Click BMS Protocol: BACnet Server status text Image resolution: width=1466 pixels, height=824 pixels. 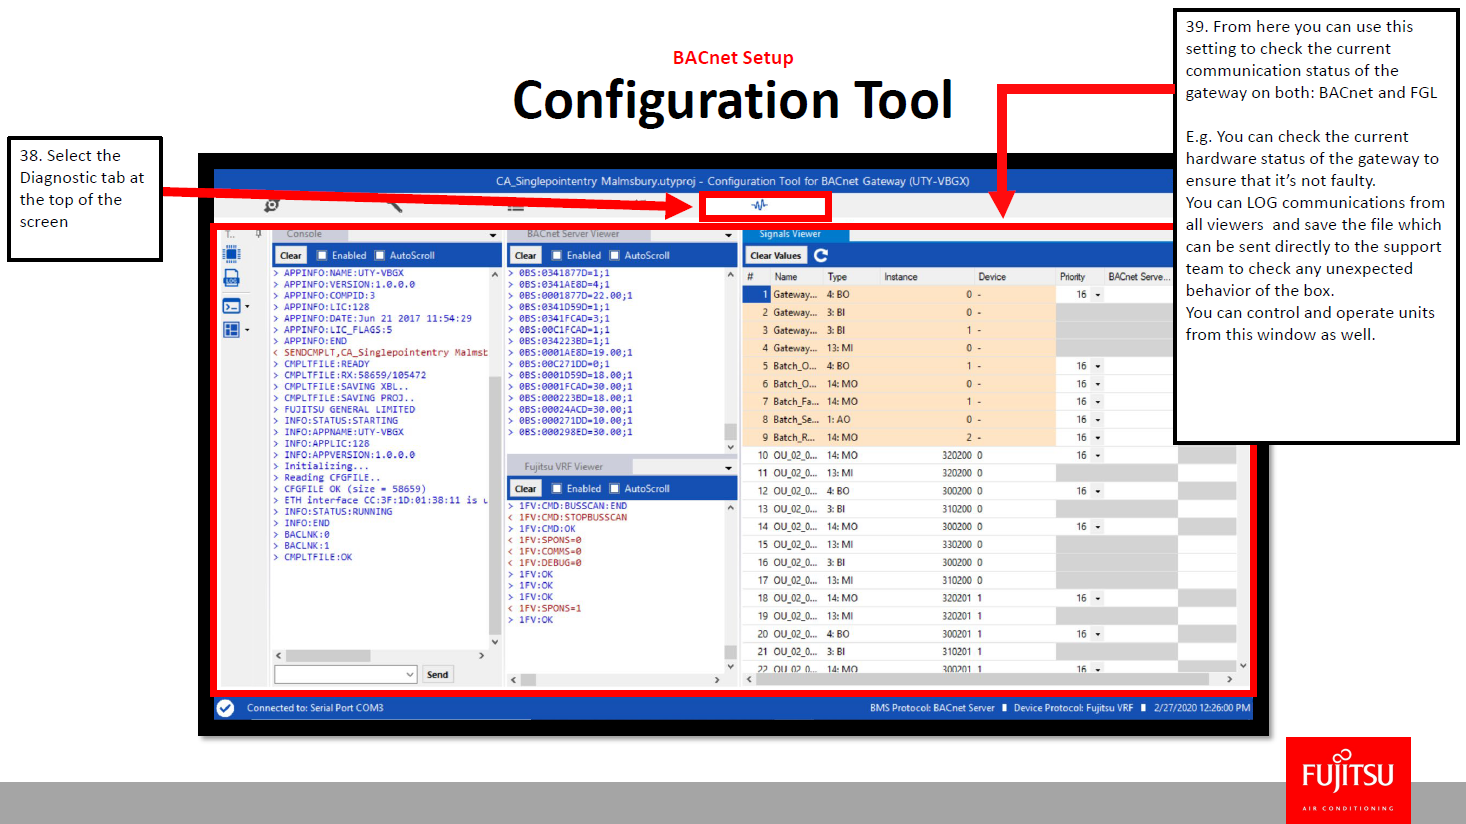pos(932,708)
